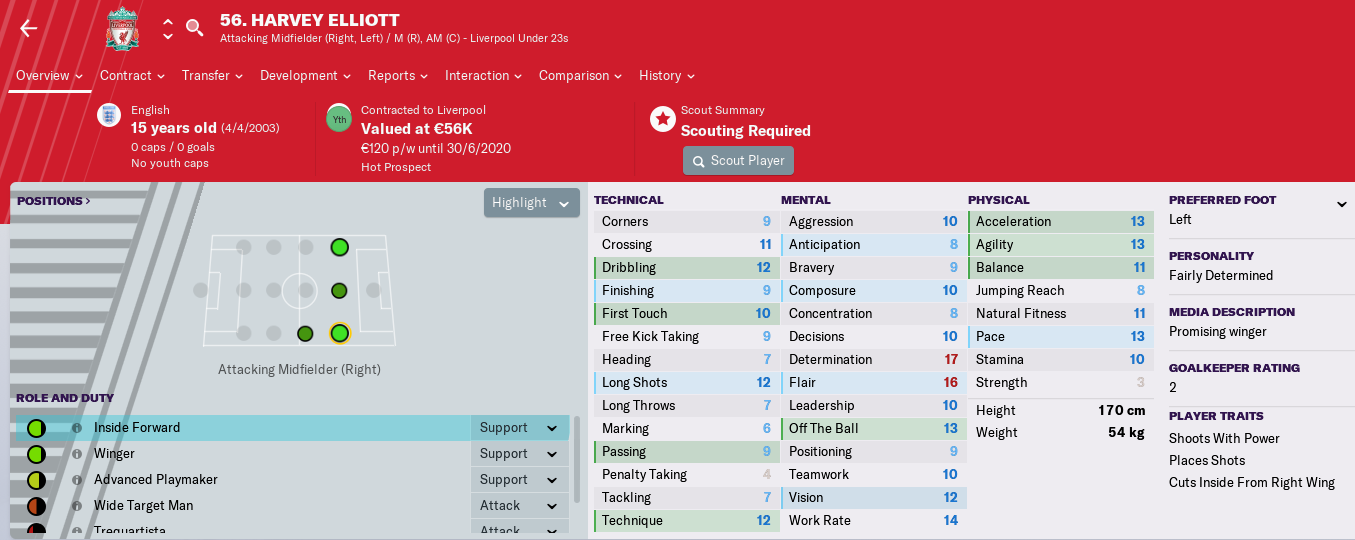This screenshot has height=540, width=1355.
Task: Click the Liverpool club crest
Action: [x=122, y=28]
